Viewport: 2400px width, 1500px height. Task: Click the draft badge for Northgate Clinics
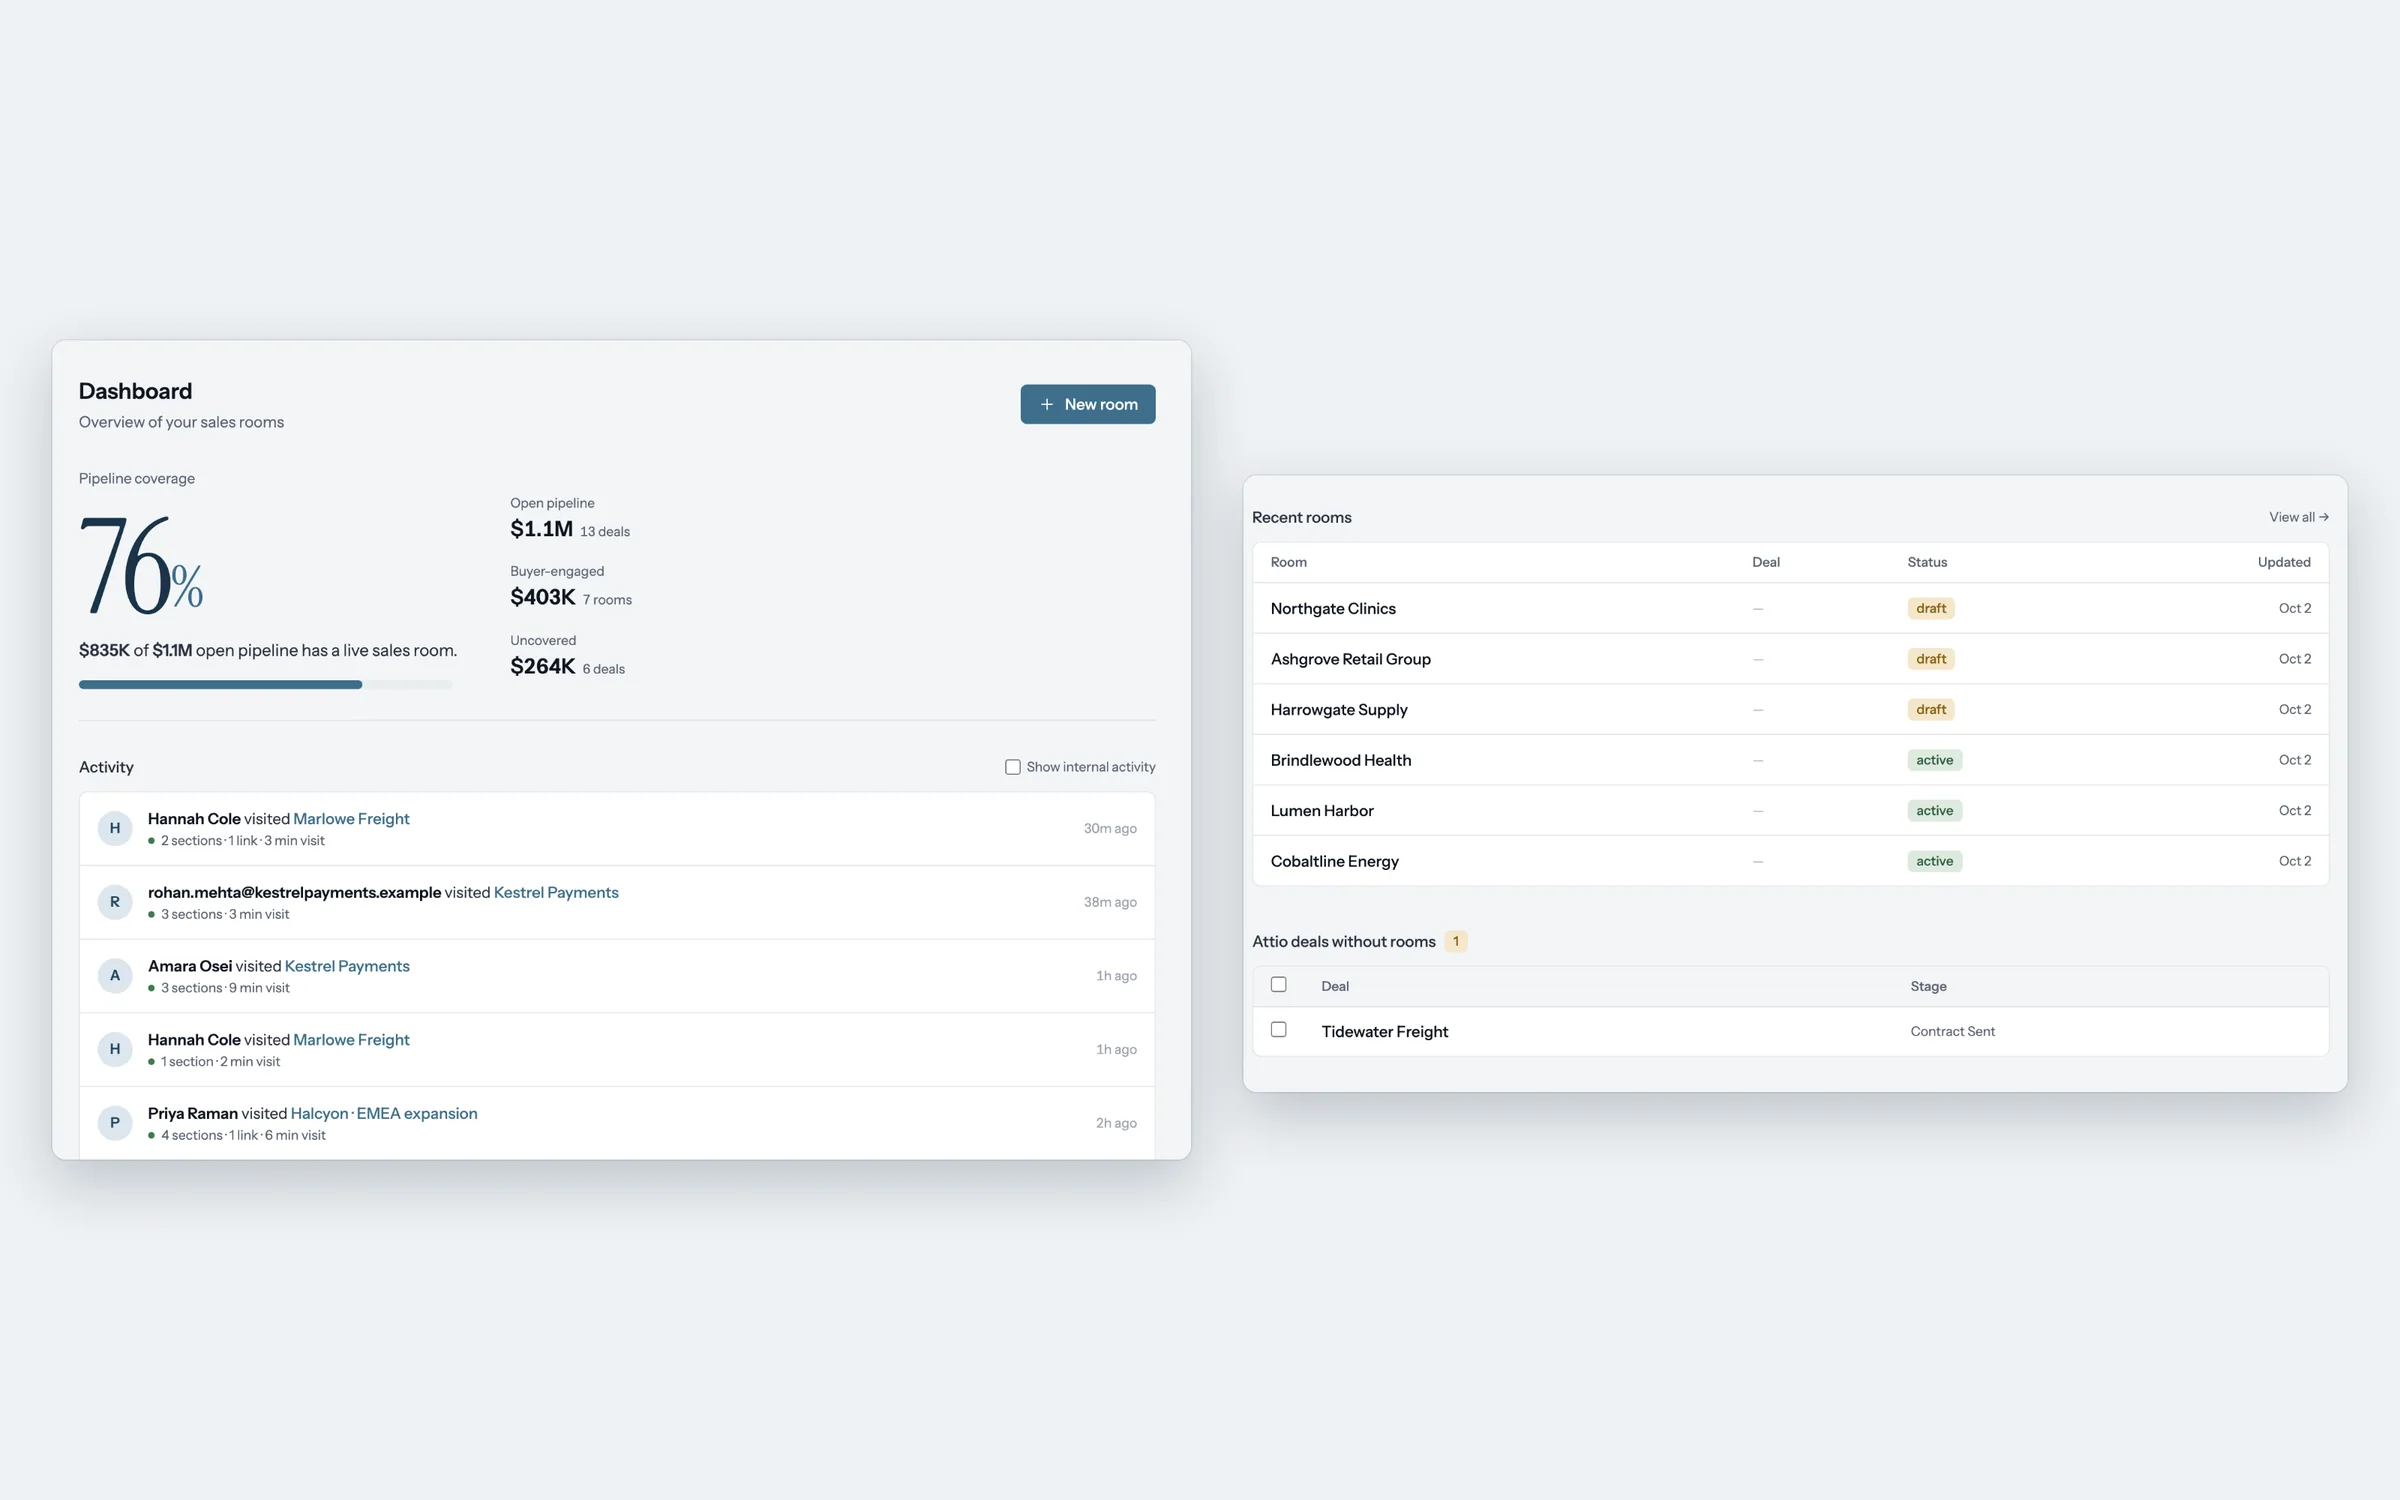1930,608
